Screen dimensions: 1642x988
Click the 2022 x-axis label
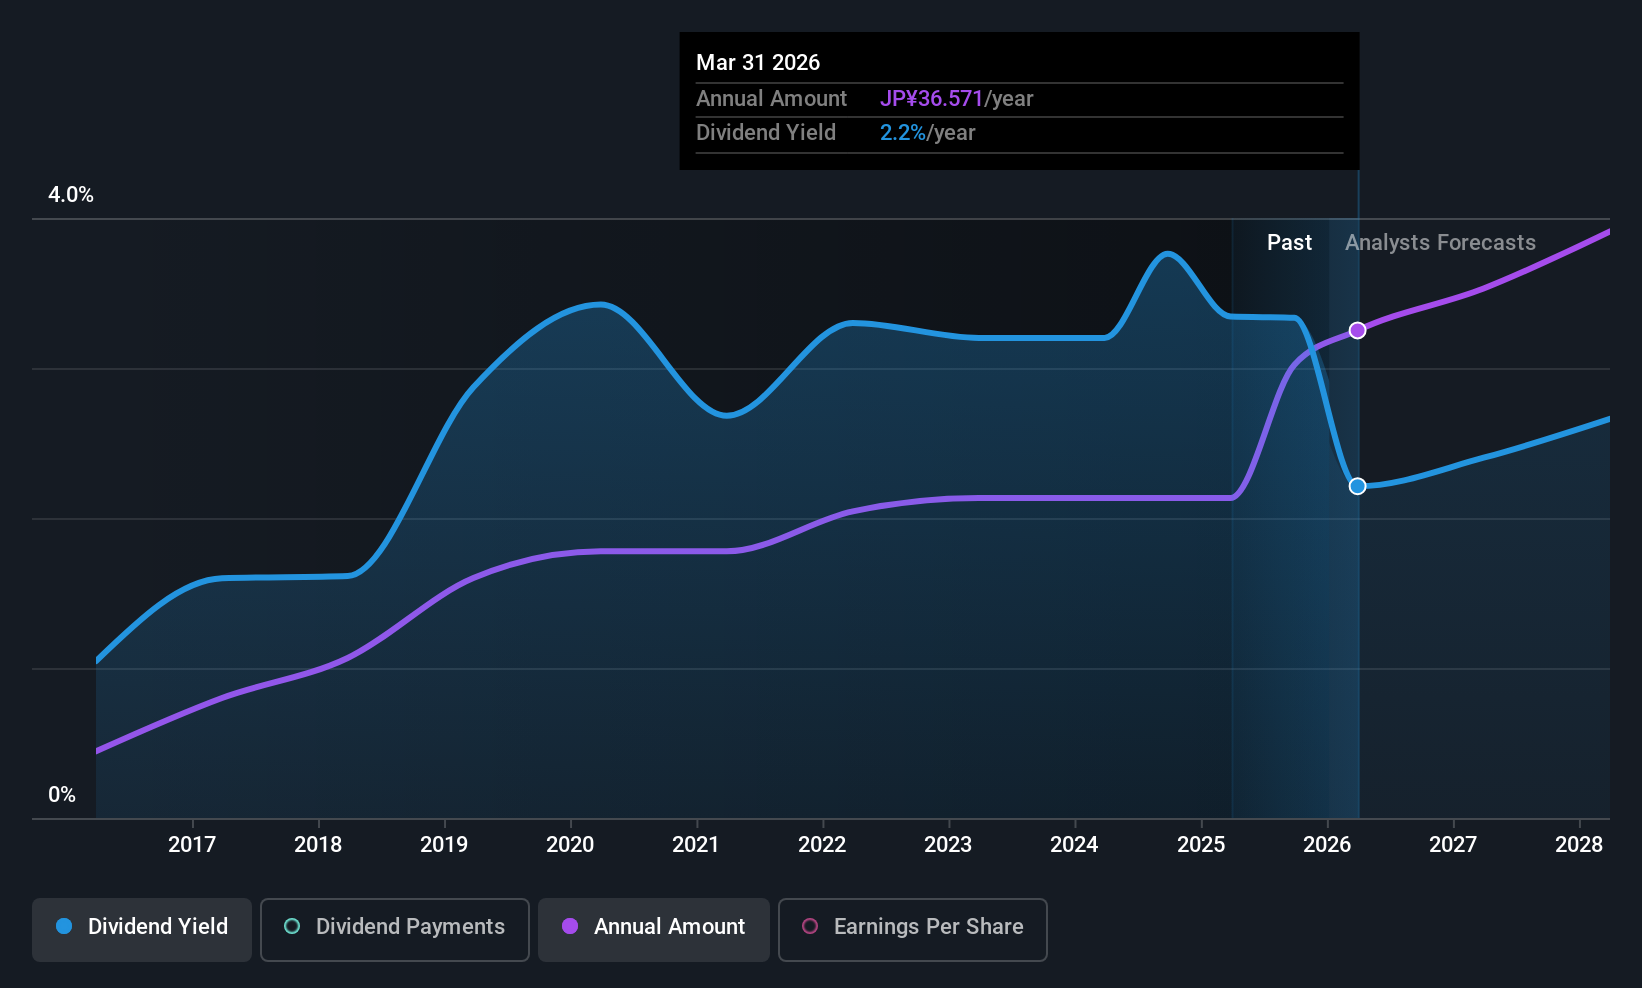822,845
